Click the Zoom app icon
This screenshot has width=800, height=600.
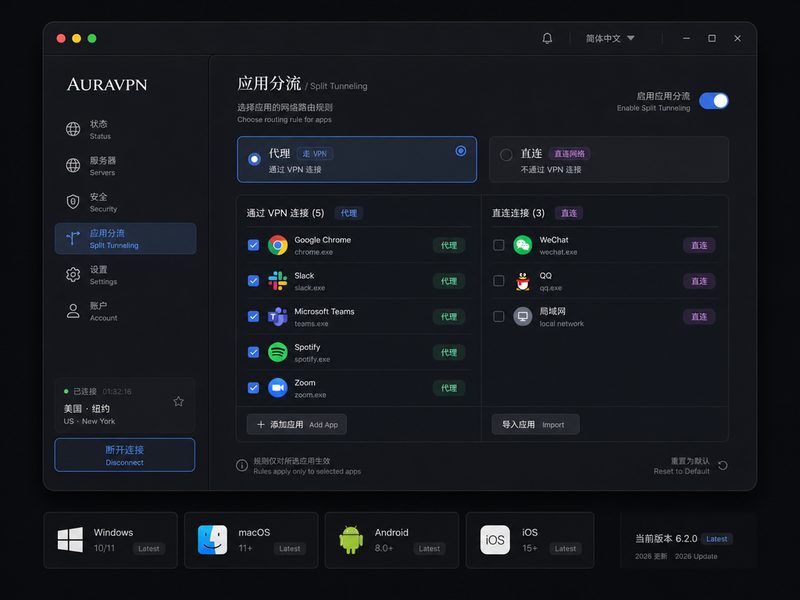pyautogui.click(x=278, y=388)
